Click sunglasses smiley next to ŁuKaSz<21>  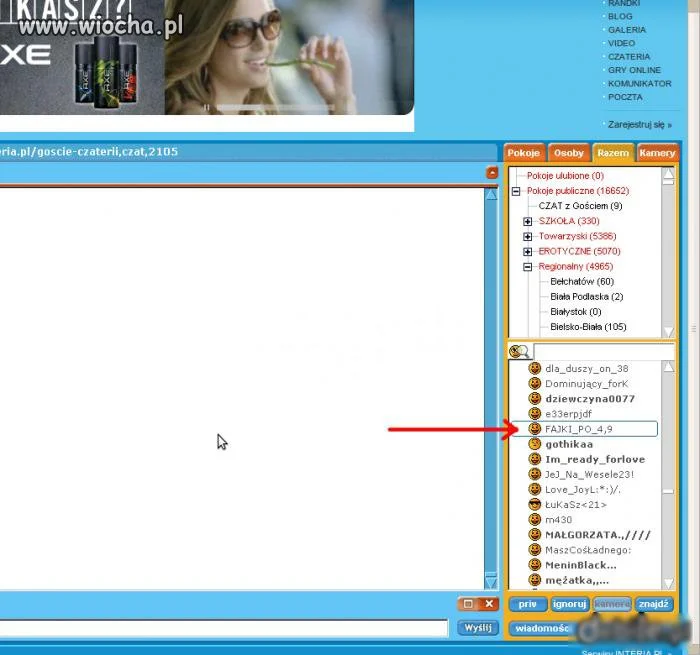pos(534,505)
